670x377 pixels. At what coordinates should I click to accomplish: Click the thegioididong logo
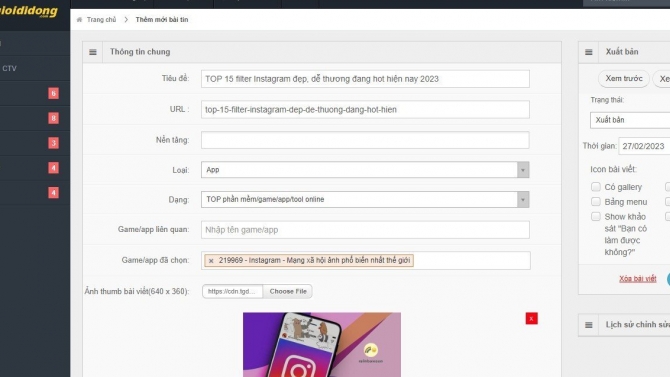(x=28, y=11)
